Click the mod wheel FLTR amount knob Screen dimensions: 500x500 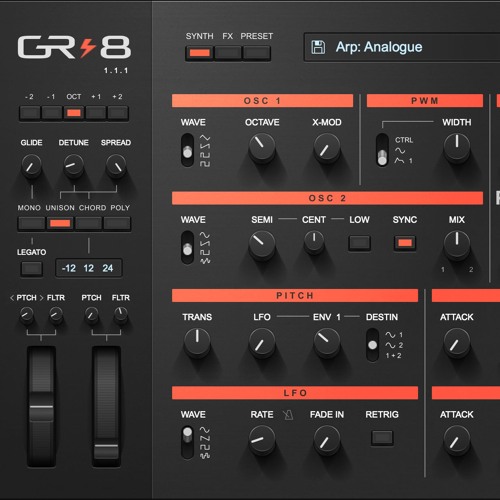coord(121,315)
